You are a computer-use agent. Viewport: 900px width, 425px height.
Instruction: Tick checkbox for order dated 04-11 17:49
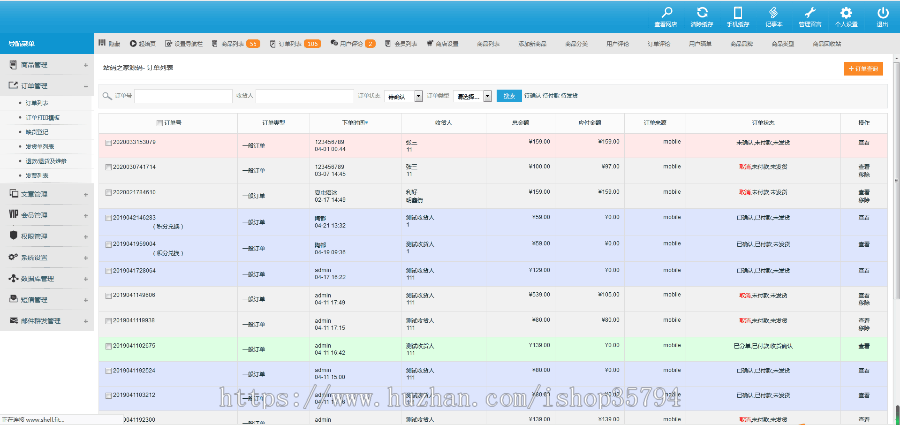[x=108, y=295]
